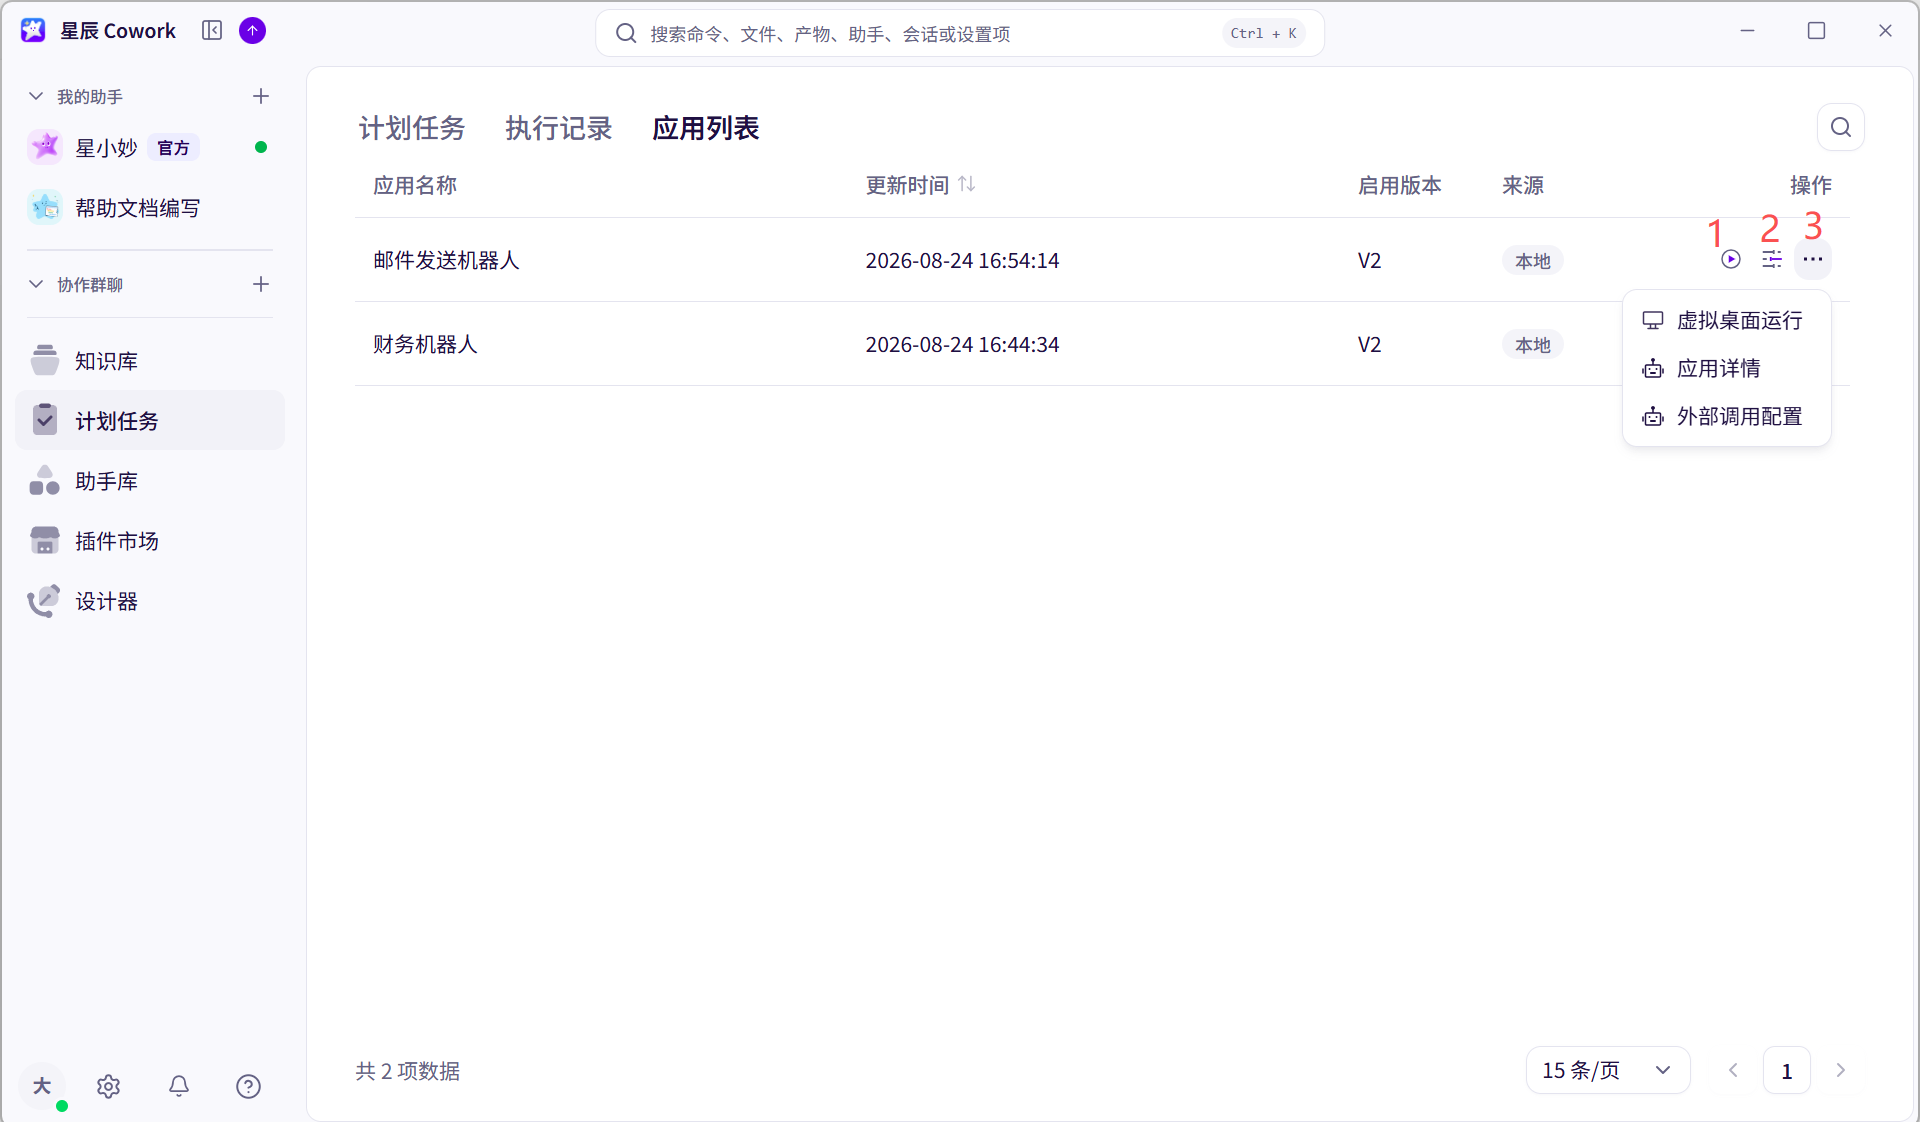Image resolution: width=1920 pixels, height=1122 pixels.
Task: Select 计划任务 in the sidebar
Action: click(x=150, y=421)
